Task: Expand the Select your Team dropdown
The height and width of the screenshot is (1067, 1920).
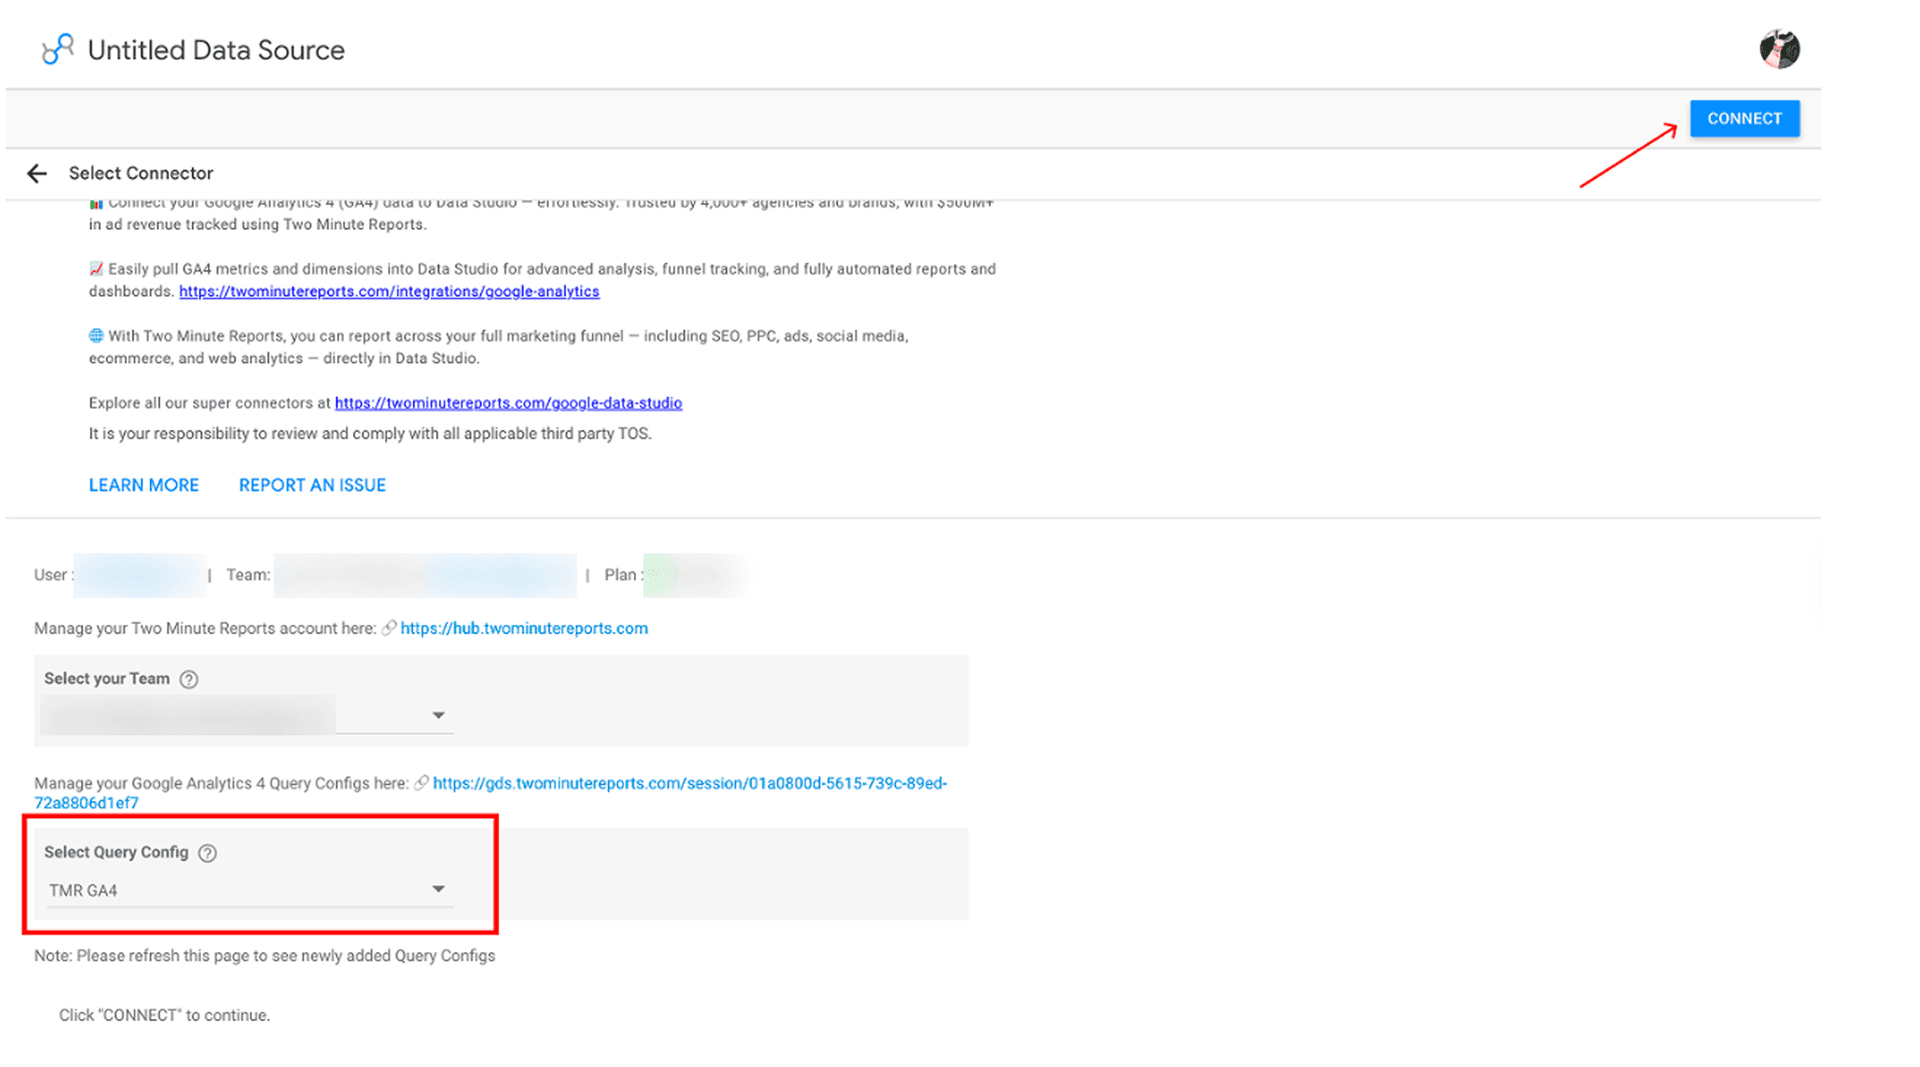Action: pos(247,716)
